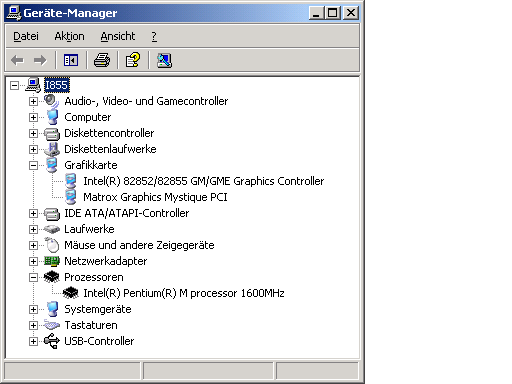Select Intel(R) Pentium(R) M processor 1600MHz
Viewport: 512px width, 384px height.
[184, 293]
